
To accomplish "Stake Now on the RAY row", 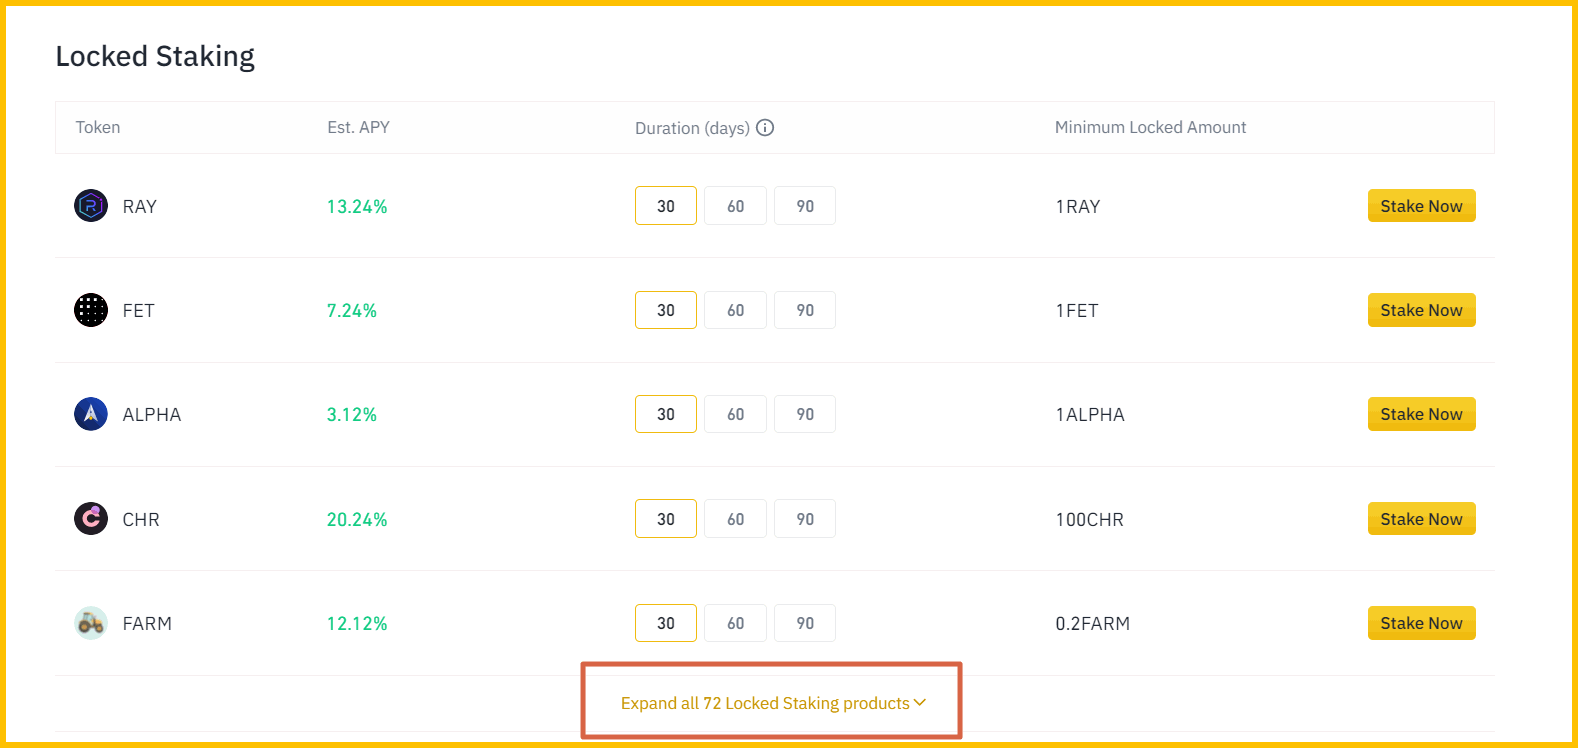I will tap(1421, 206).
